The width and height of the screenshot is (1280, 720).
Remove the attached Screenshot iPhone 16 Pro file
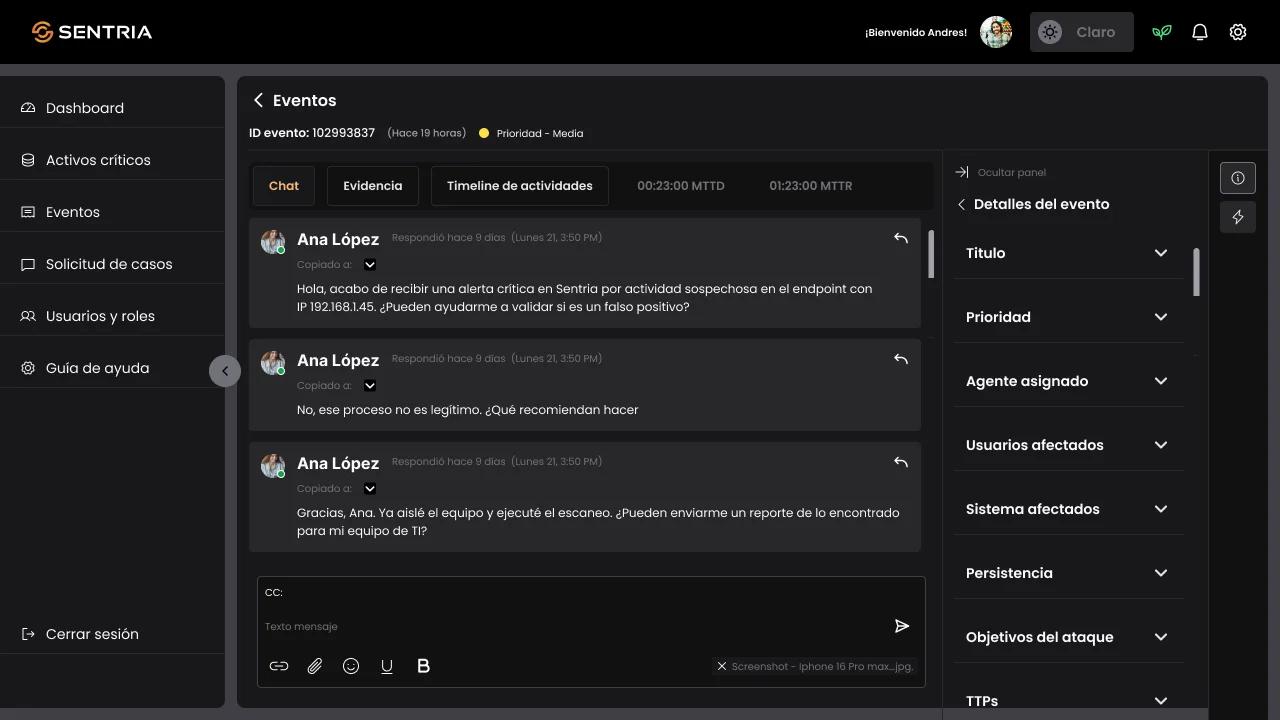coord(722,666)
